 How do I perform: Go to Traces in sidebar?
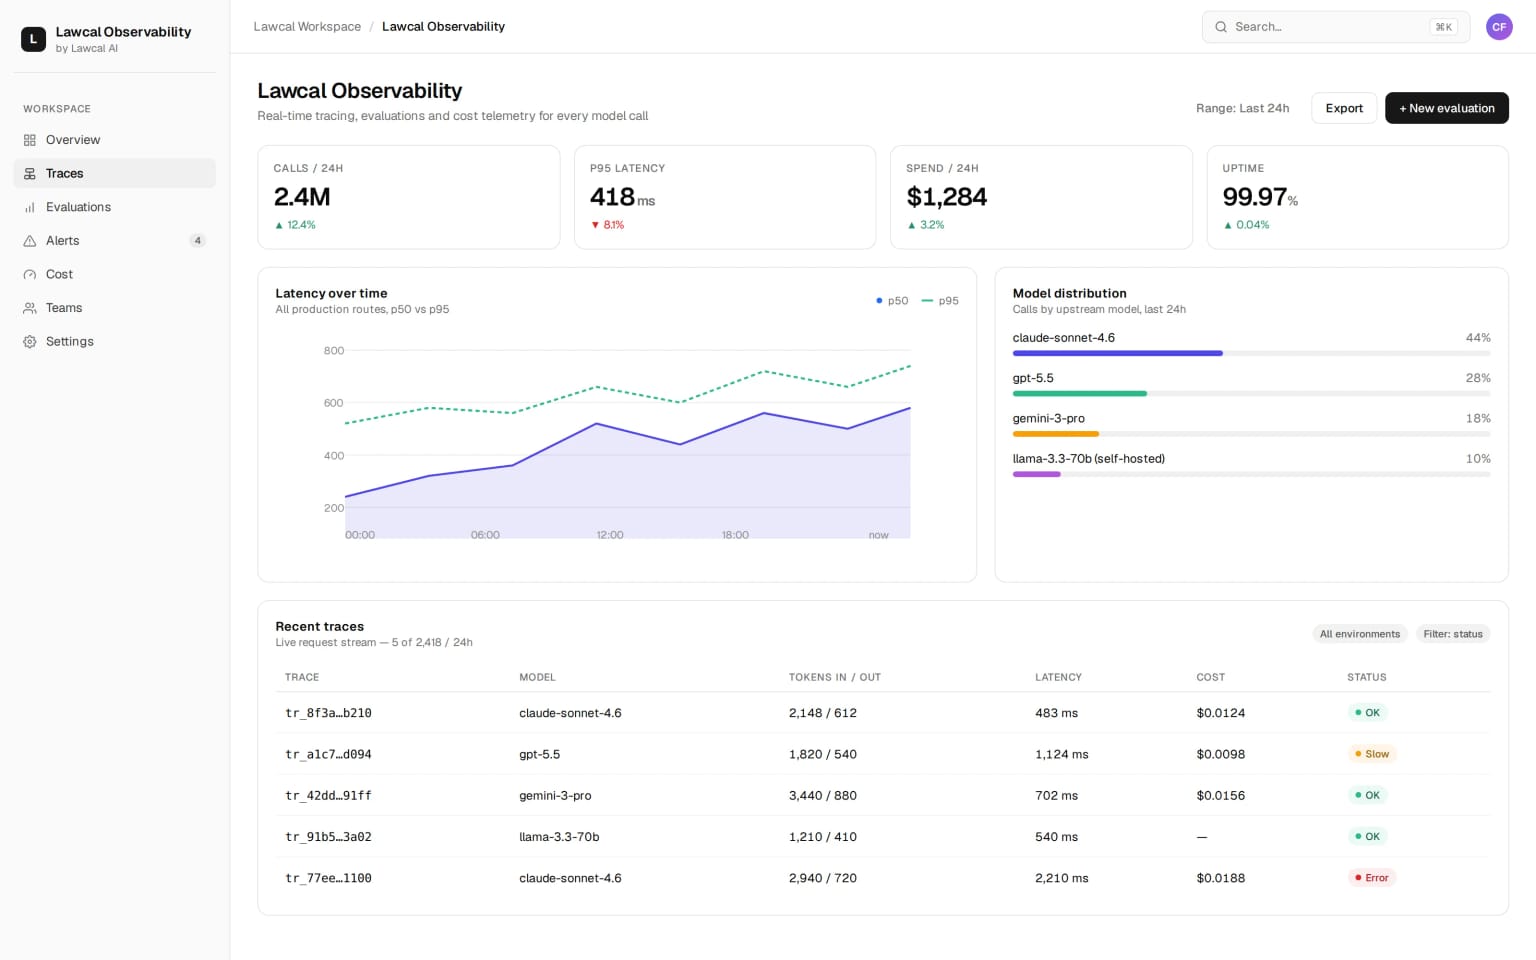(x=114, y=174)
